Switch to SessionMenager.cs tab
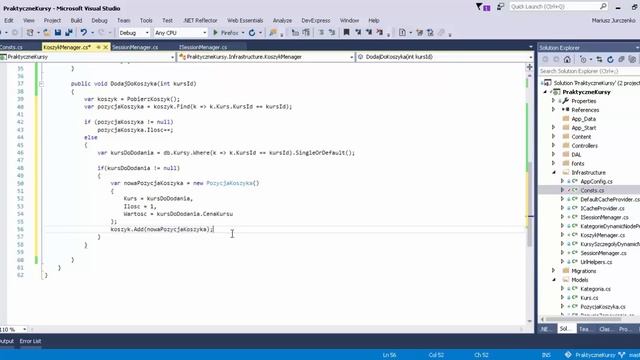The height and width of the screenshot is (360, 640). [x=135, y=47]
